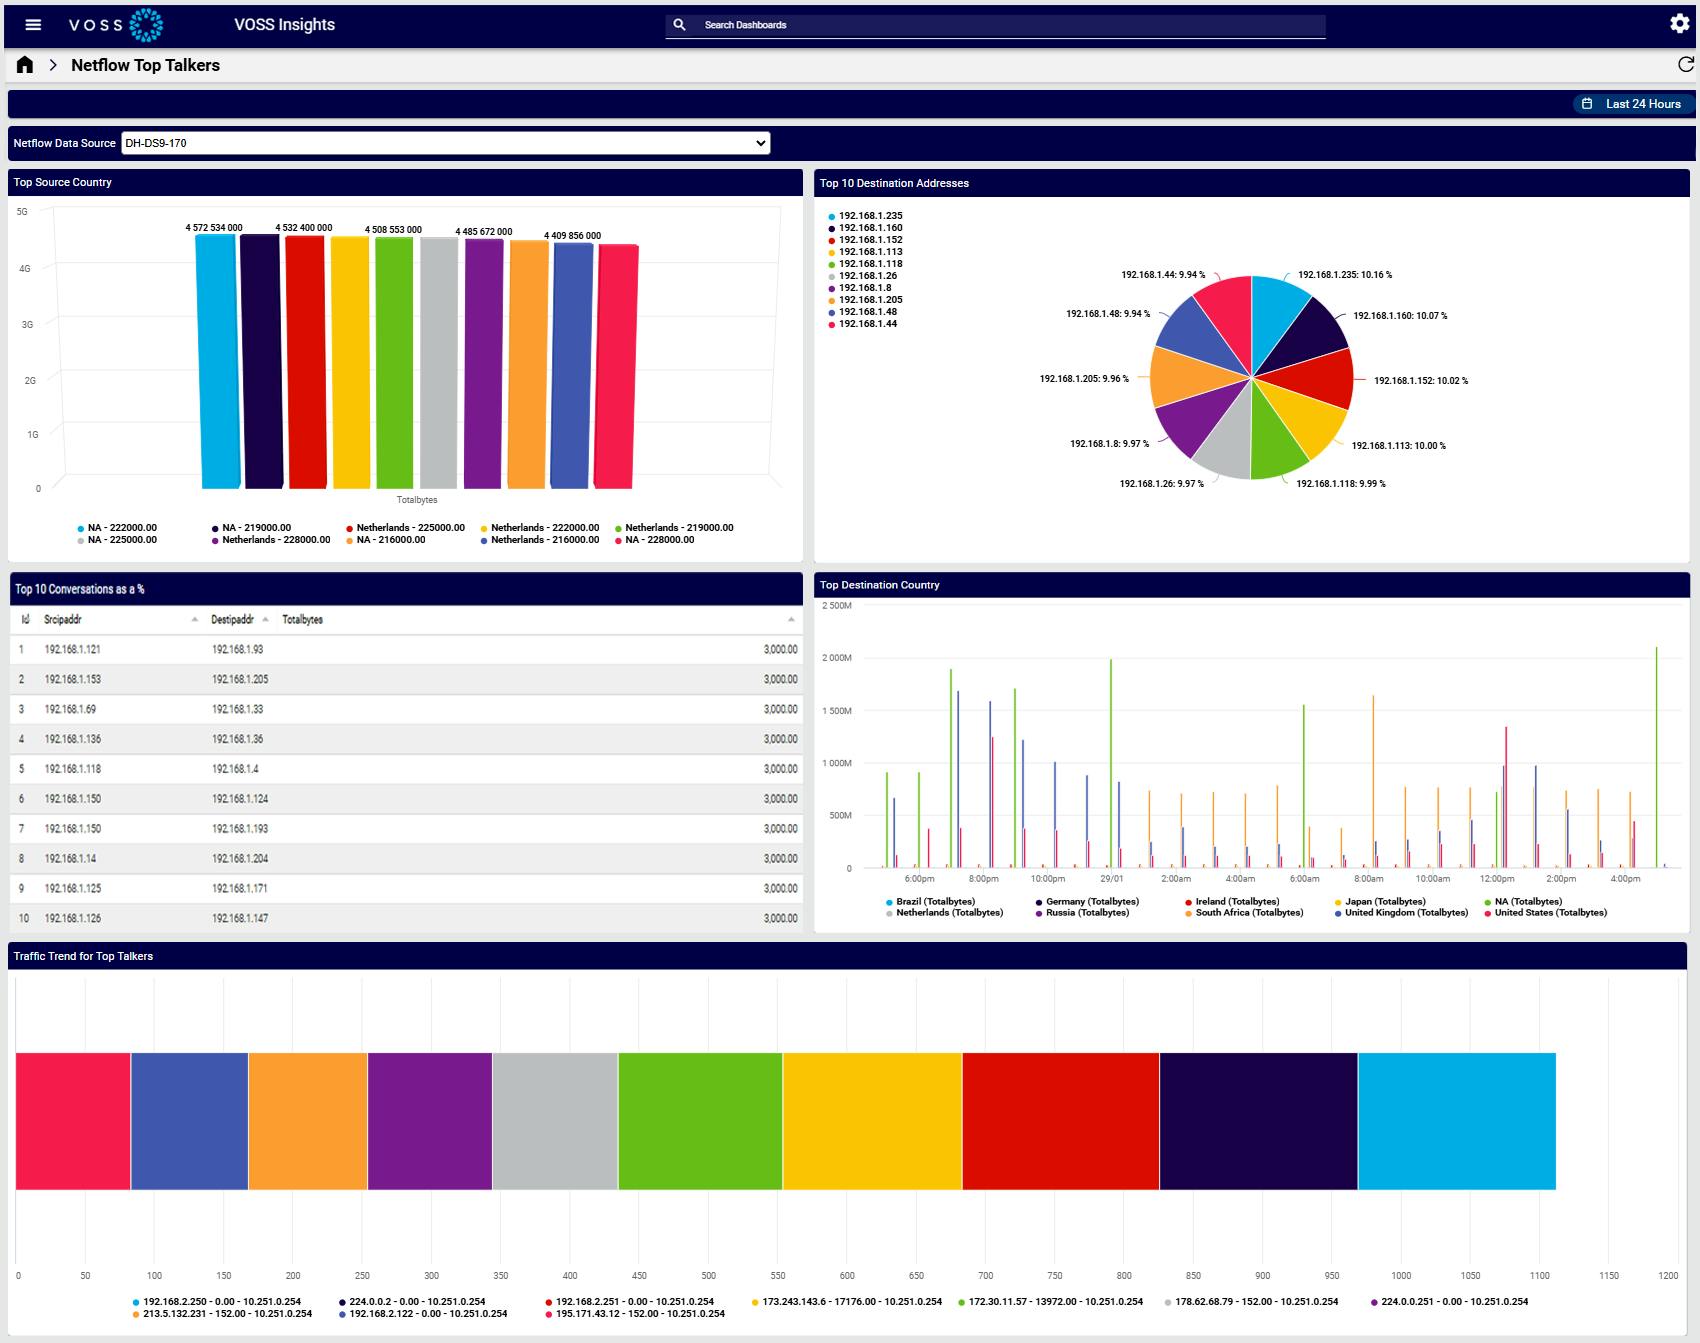Select row 1 source 192.168.1.121
Viewport: 1700px width, 1343px height.
72,650
